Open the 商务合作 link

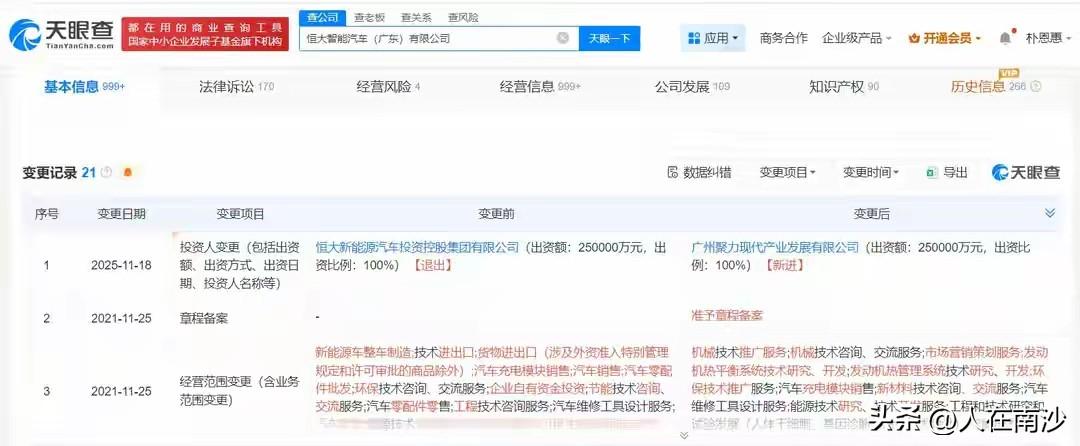pos(783,38)
